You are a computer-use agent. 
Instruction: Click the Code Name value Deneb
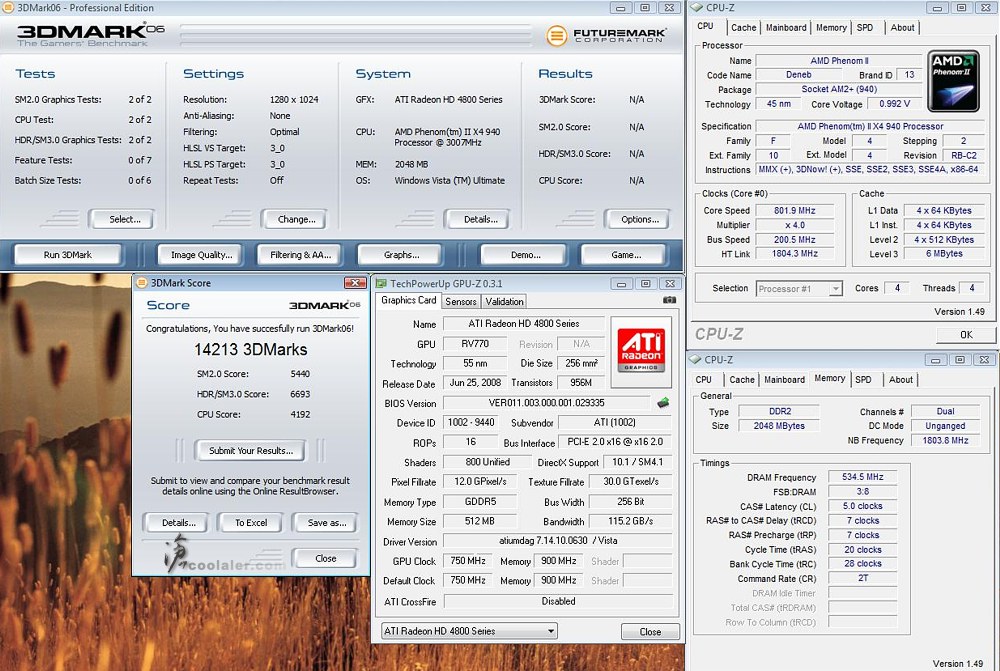[798, 75]
